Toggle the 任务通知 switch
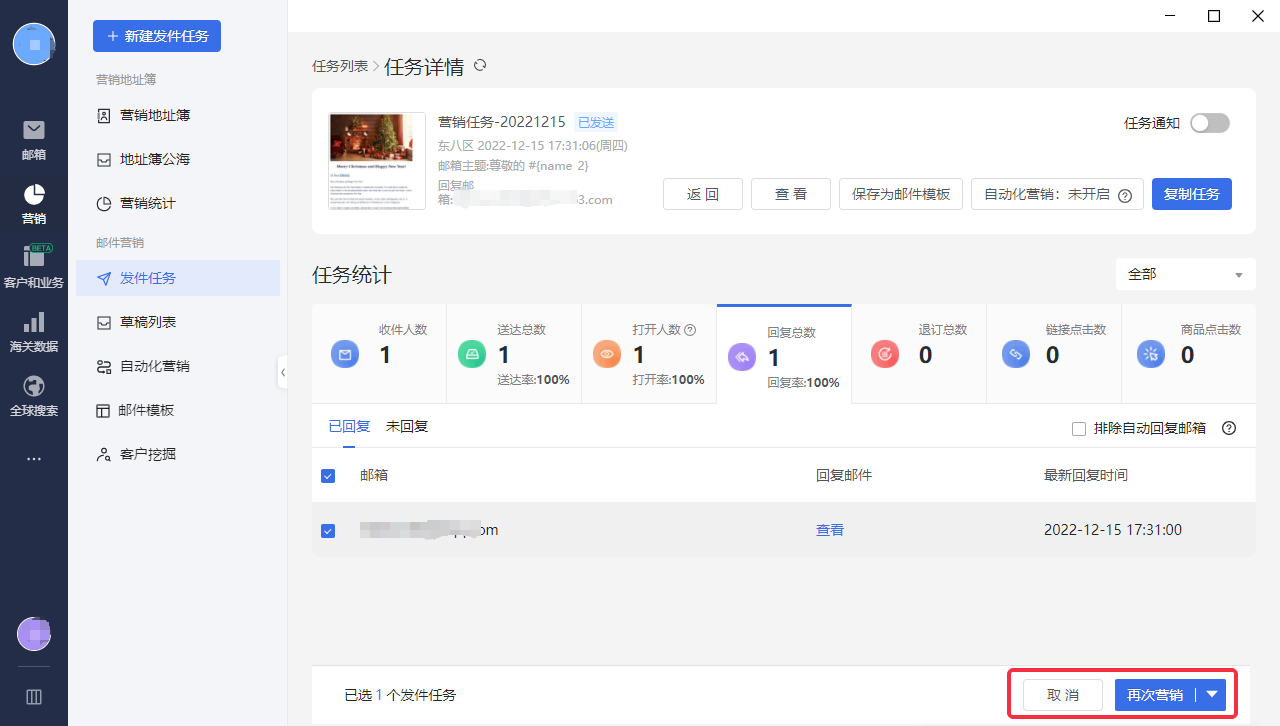The width and height of the screenshot is (1280, 726). [x=1209, y=123]
